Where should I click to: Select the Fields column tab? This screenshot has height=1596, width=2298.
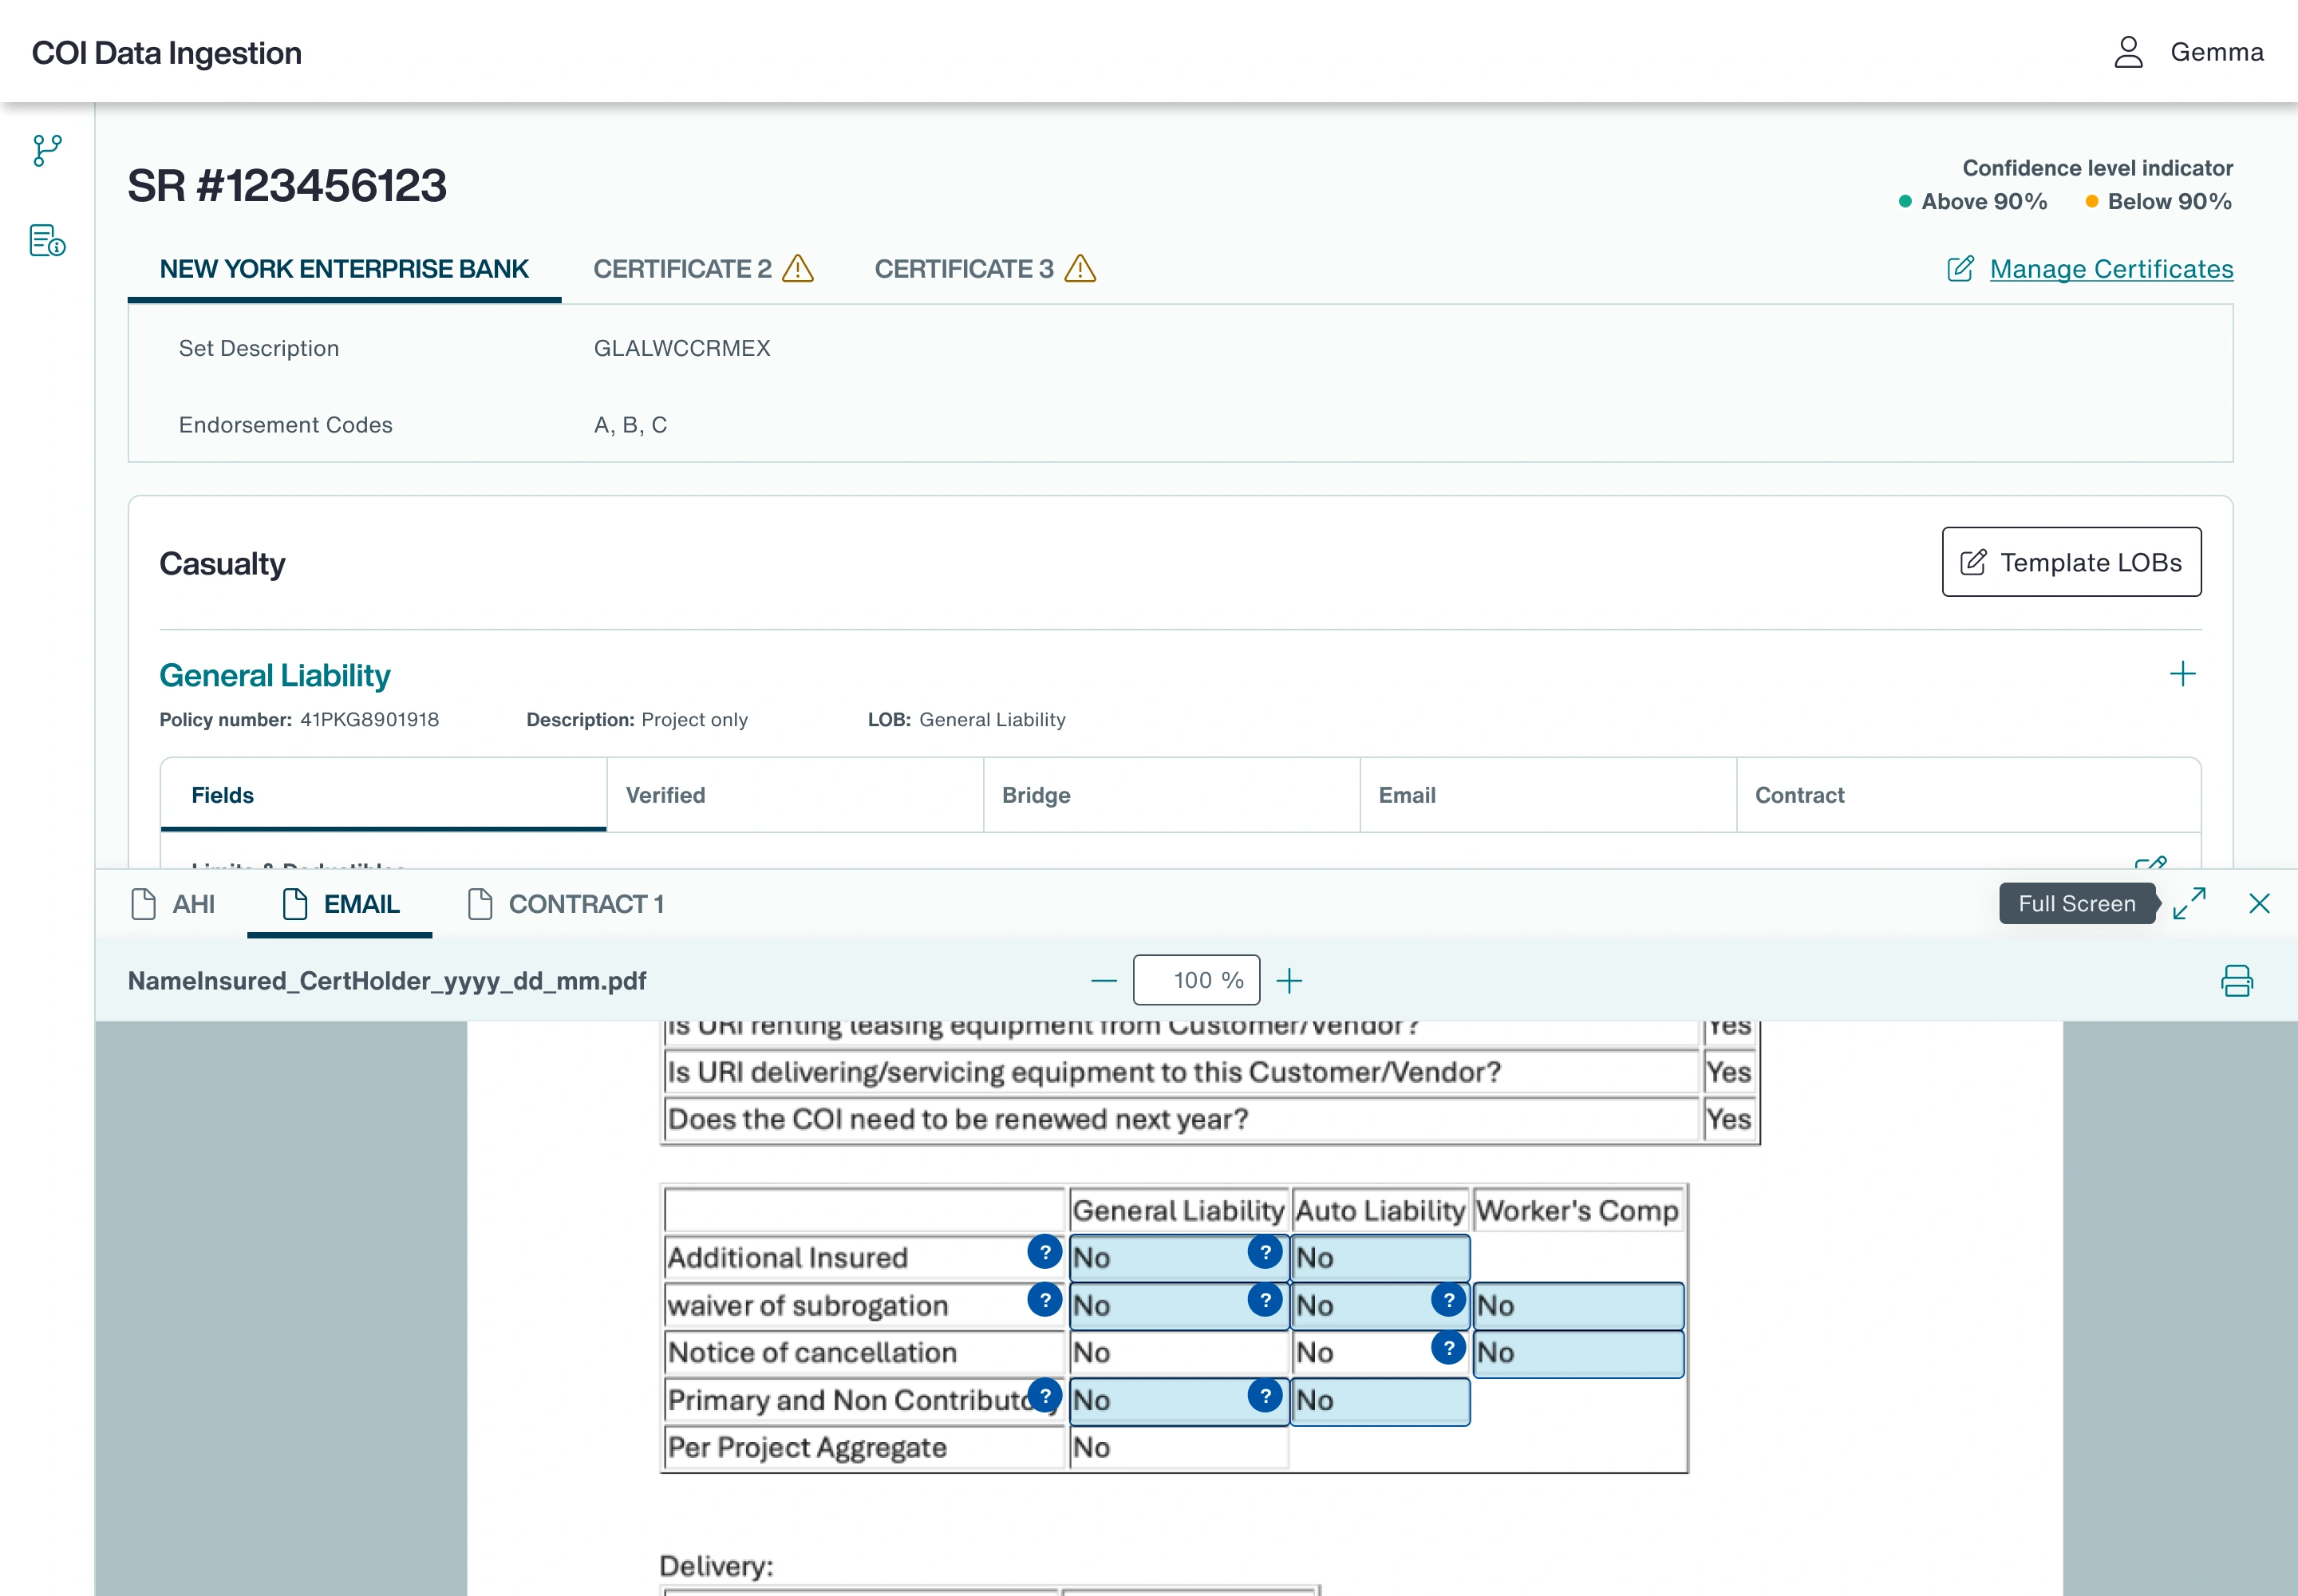[384, 795]
